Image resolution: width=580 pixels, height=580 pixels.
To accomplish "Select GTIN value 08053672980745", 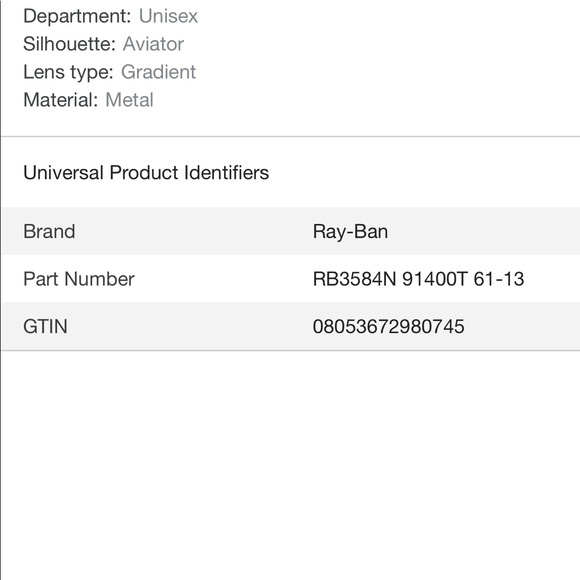I will tap(388, 327).
